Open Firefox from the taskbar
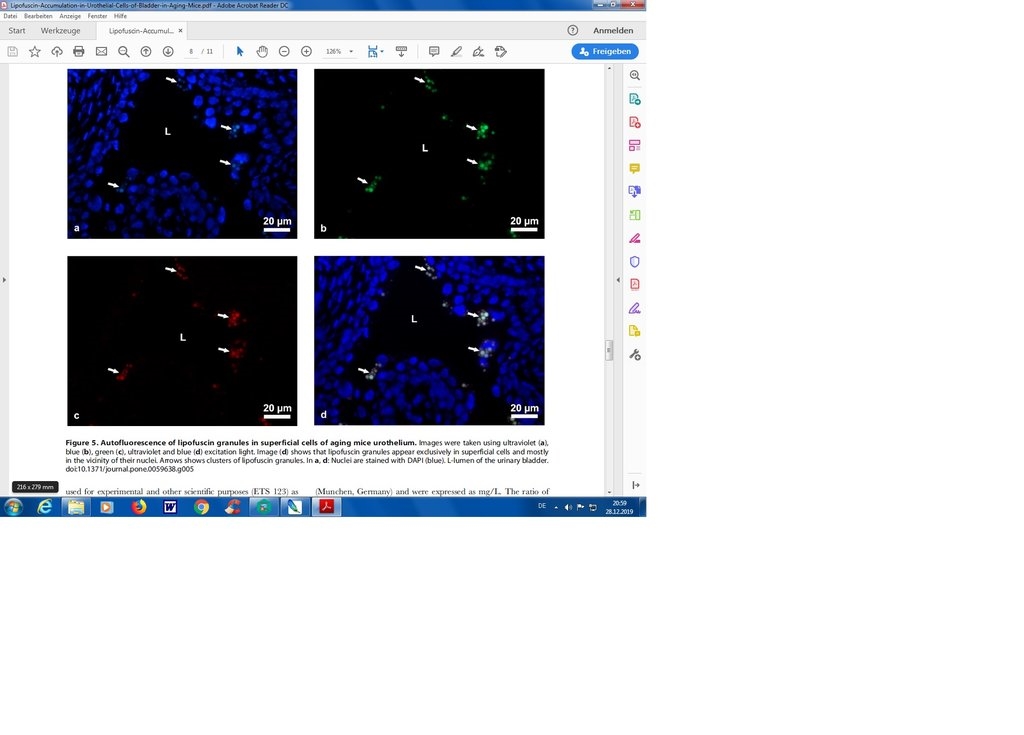This screenshot has width=1024, height=735. tap(138, 507)
